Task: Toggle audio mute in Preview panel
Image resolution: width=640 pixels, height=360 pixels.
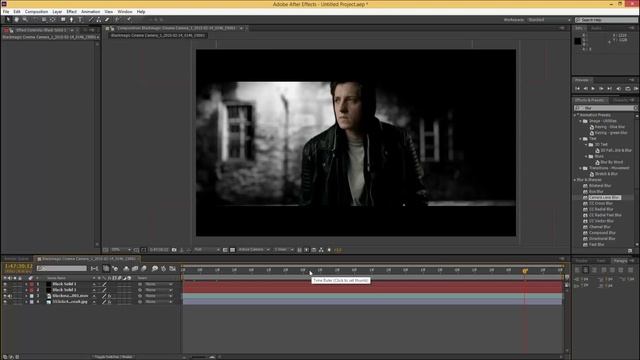Action: pos(619,89)
